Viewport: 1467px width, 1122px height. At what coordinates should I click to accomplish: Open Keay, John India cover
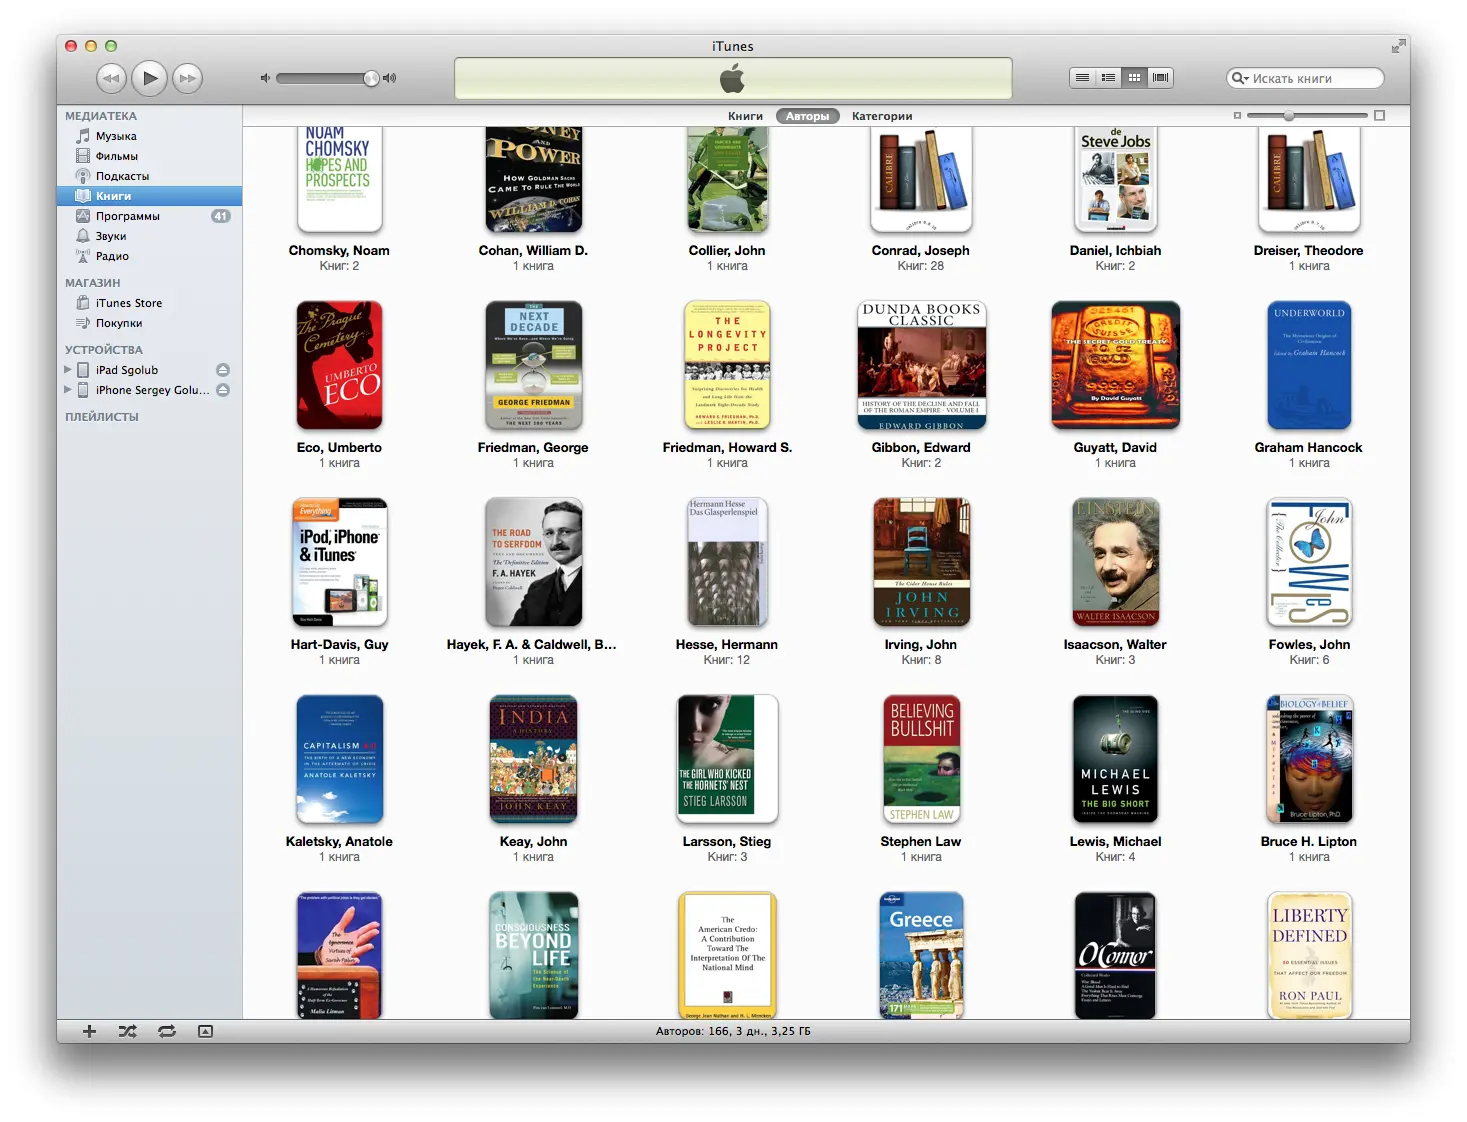pyautogui.click(x=533, y=759)
